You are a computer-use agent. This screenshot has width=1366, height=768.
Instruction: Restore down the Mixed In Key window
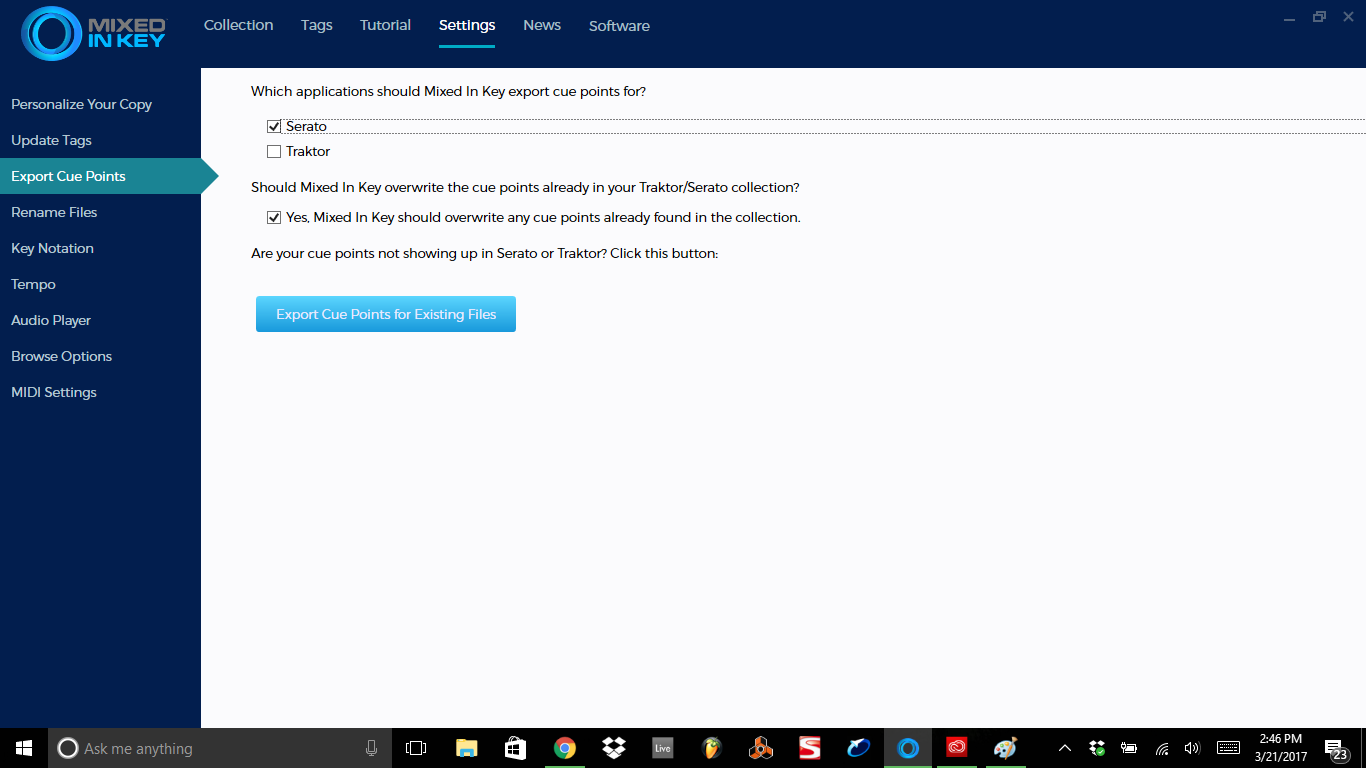pyautogui.click(x=1319, y=16)
